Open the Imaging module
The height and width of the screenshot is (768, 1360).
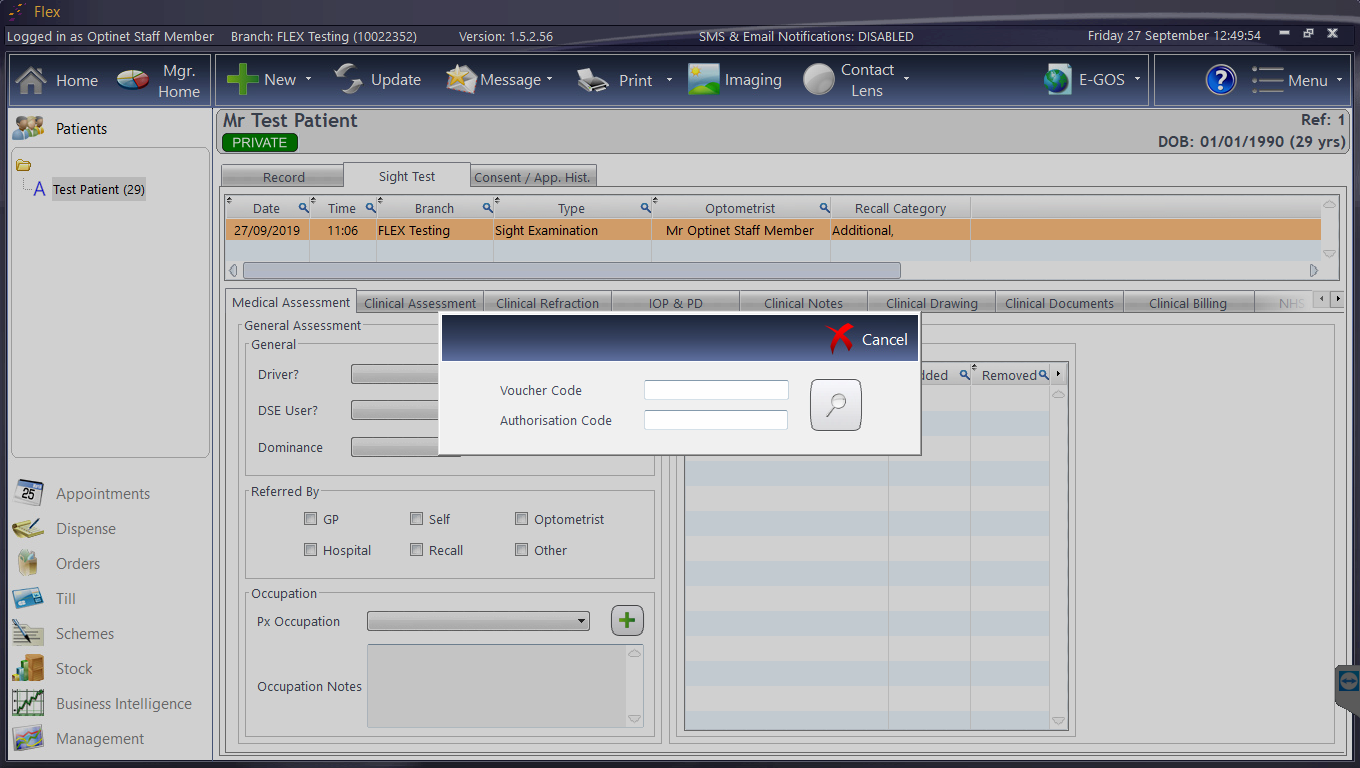click(x=736, y=79)
